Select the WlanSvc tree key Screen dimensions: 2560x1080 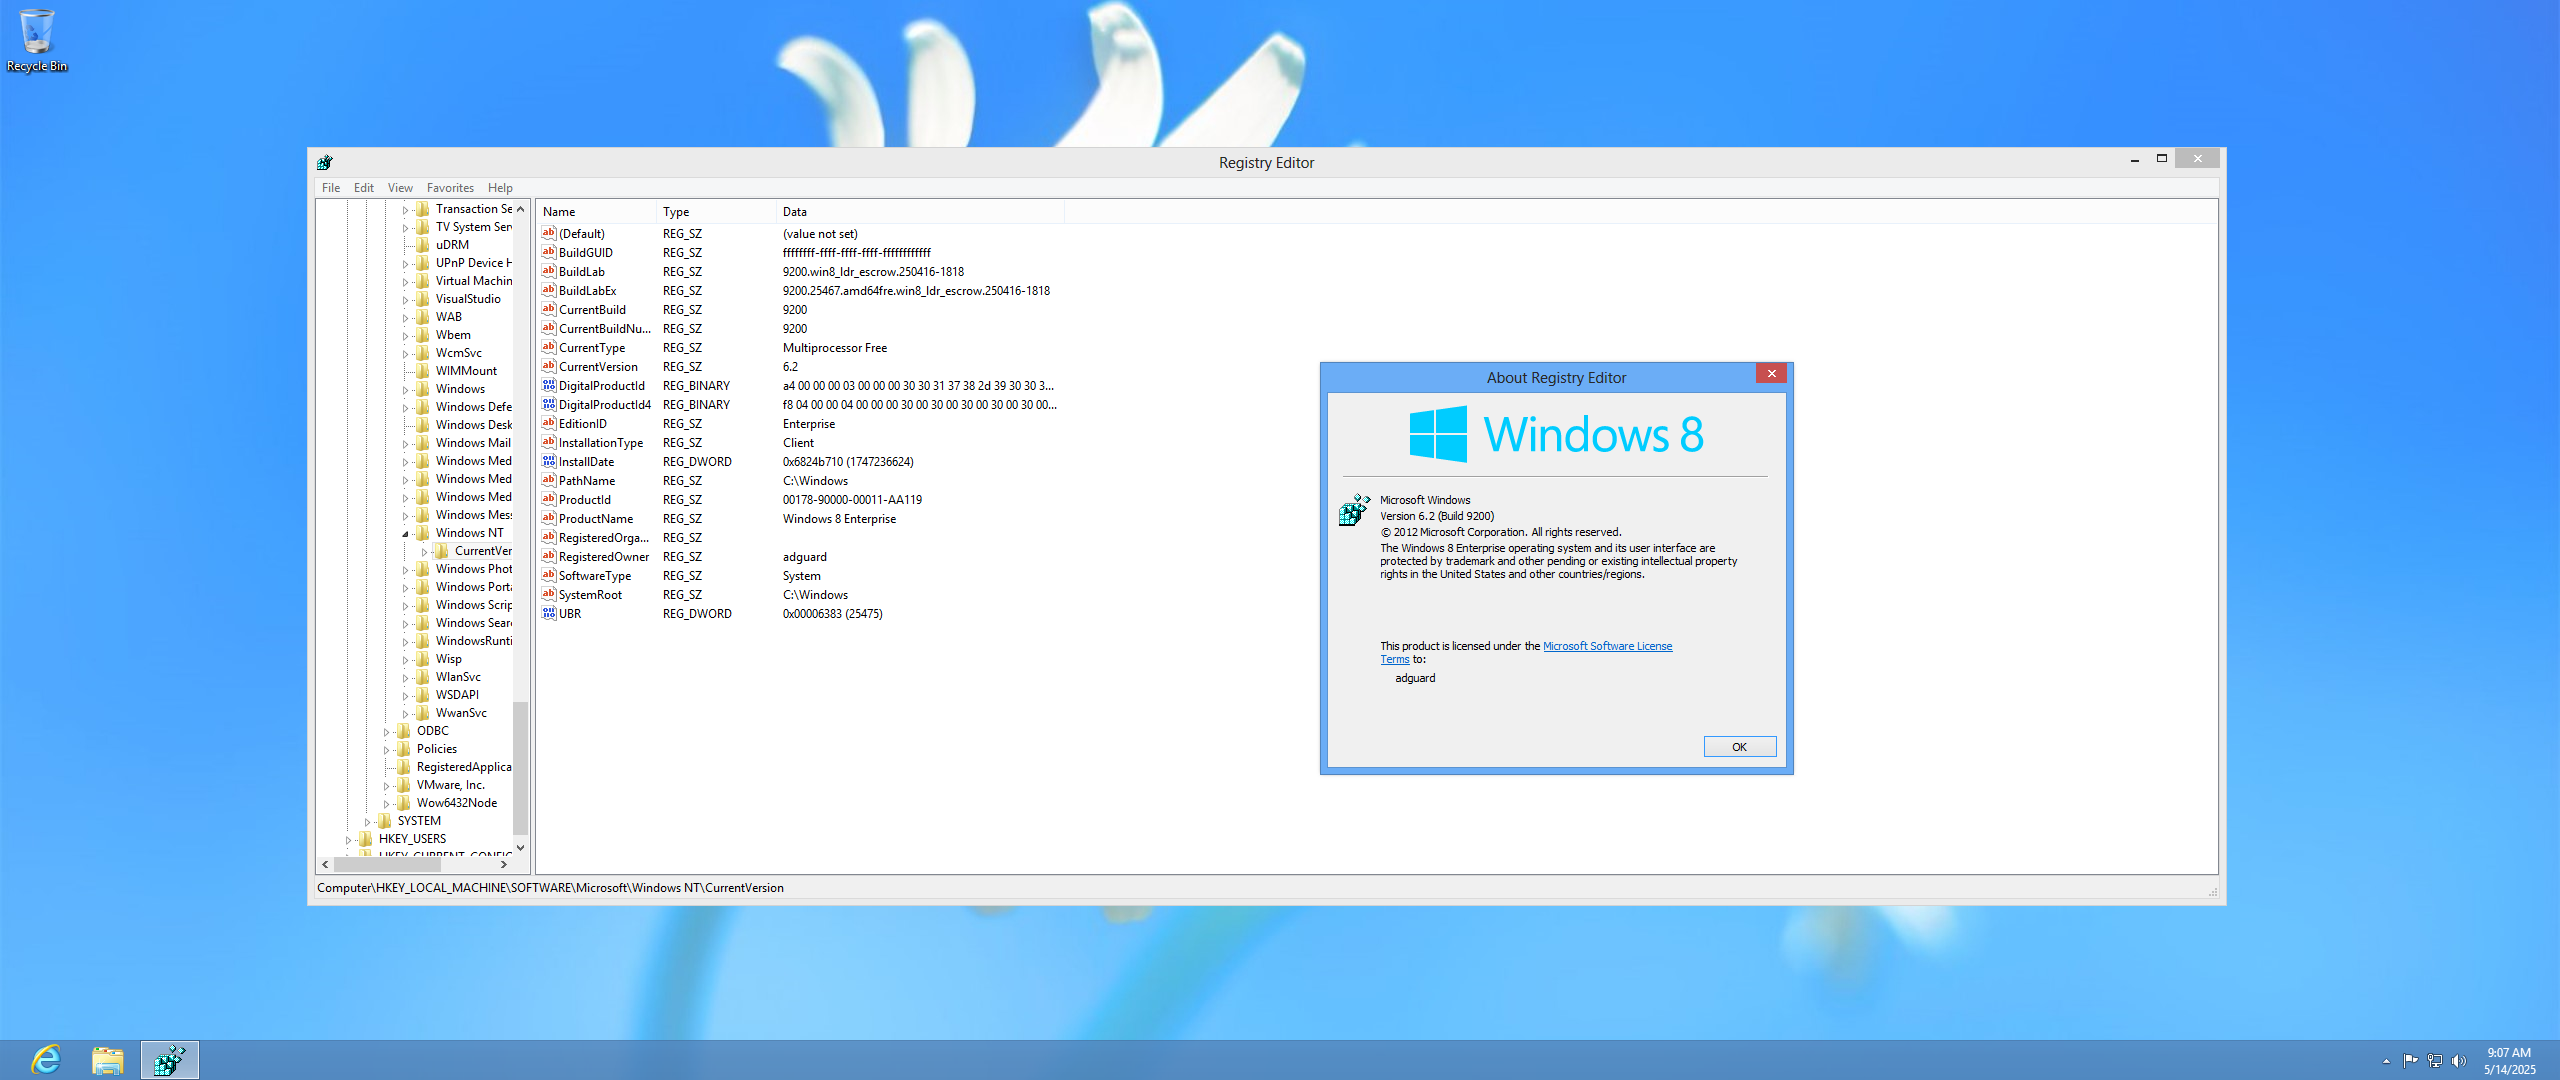pyautogui.click(x=458, y=676)
